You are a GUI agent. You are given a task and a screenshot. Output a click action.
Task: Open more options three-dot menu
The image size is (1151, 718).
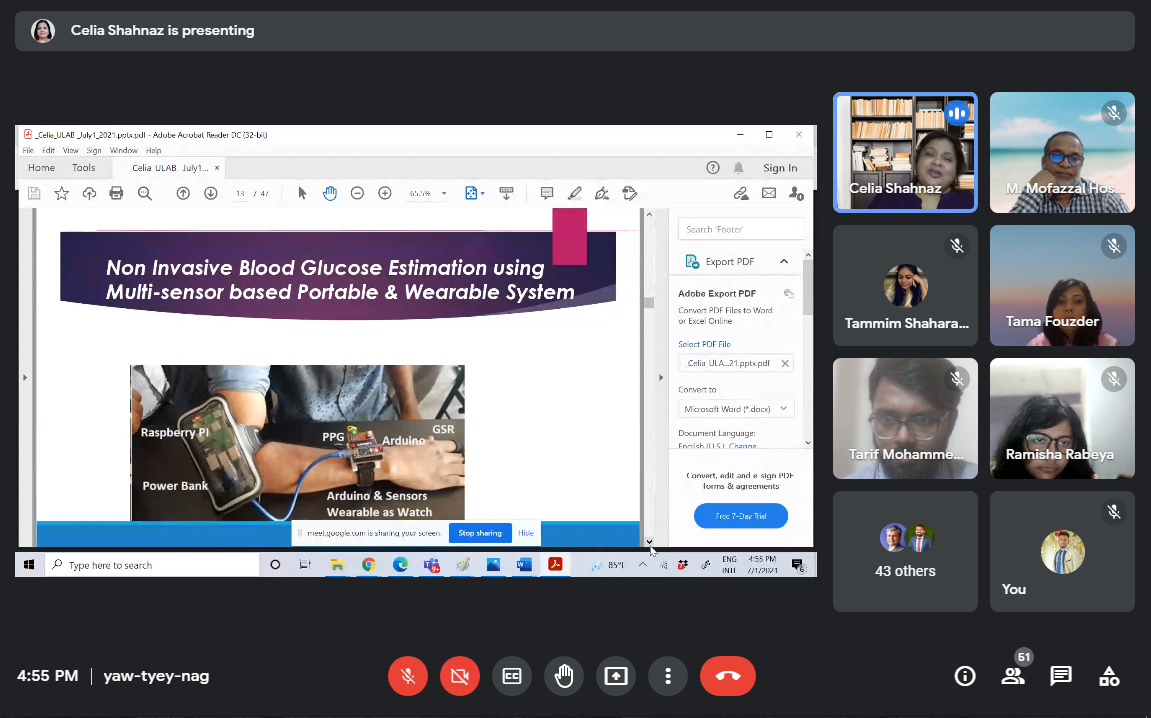coord(668,676)
